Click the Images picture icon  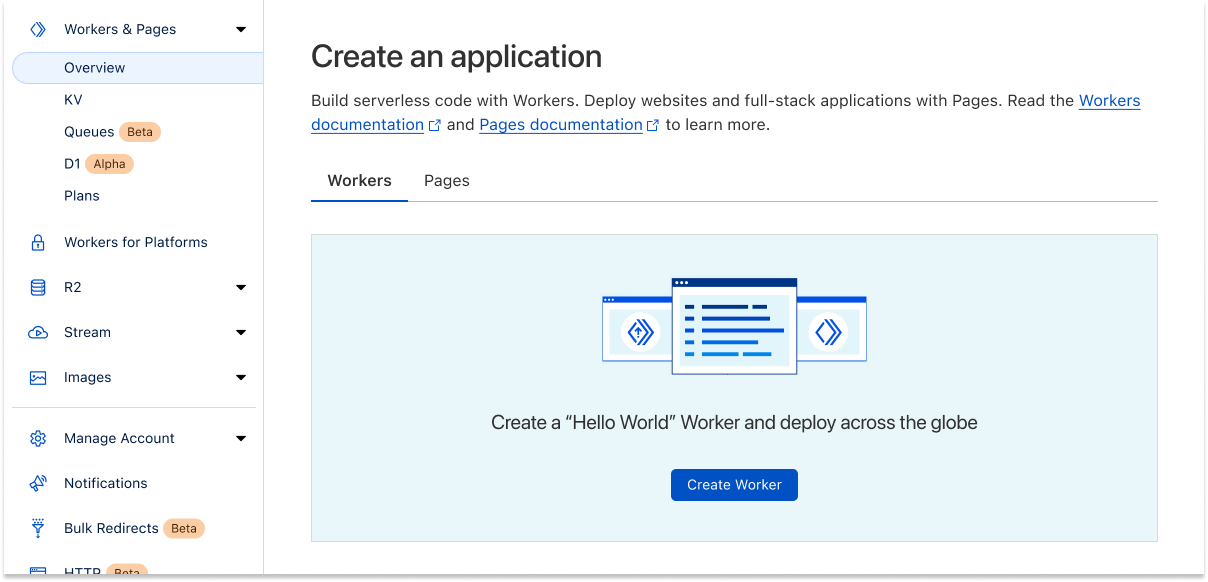click(38, 378)
